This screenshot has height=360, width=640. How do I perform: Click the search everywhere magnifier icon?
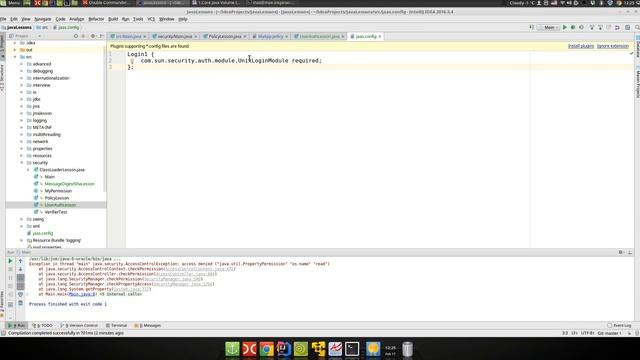[637, 27]
